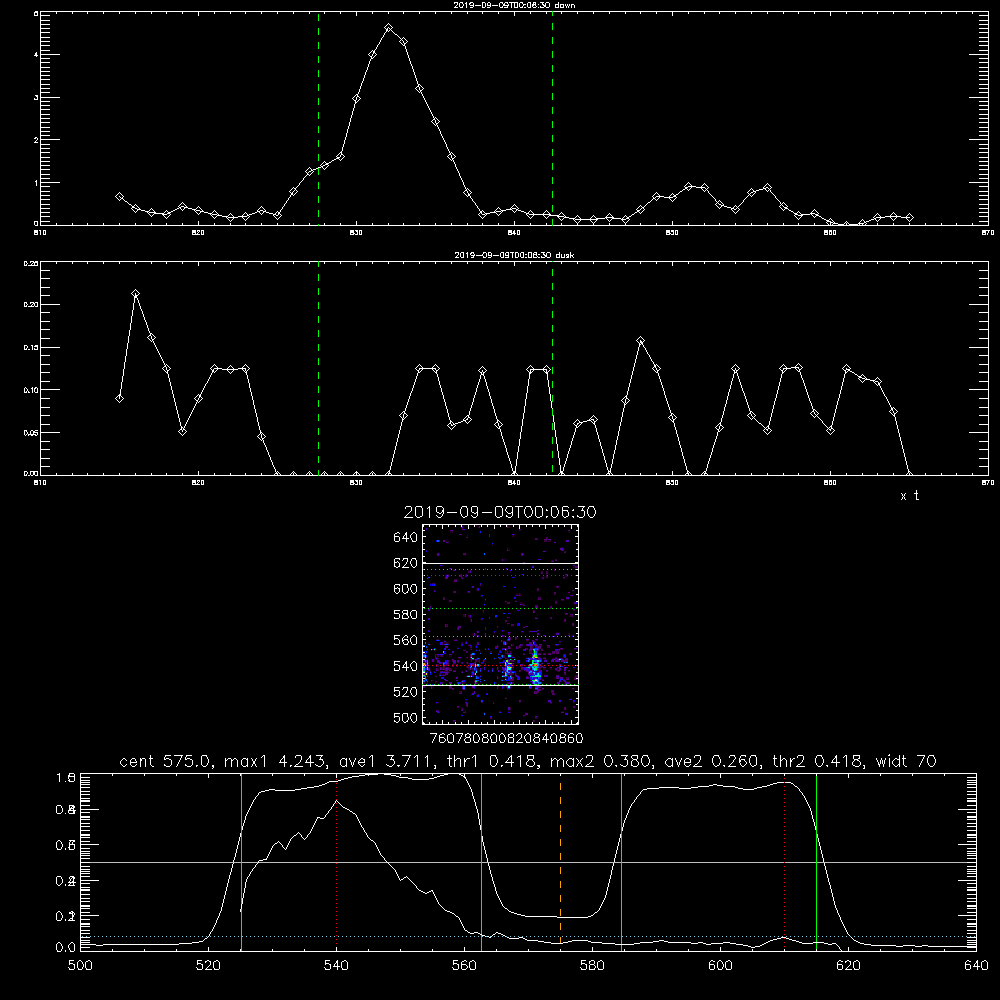Click the heatmap y-axis label '600'
Screen dimensions: 1000x1000
[x=406, y=589]
